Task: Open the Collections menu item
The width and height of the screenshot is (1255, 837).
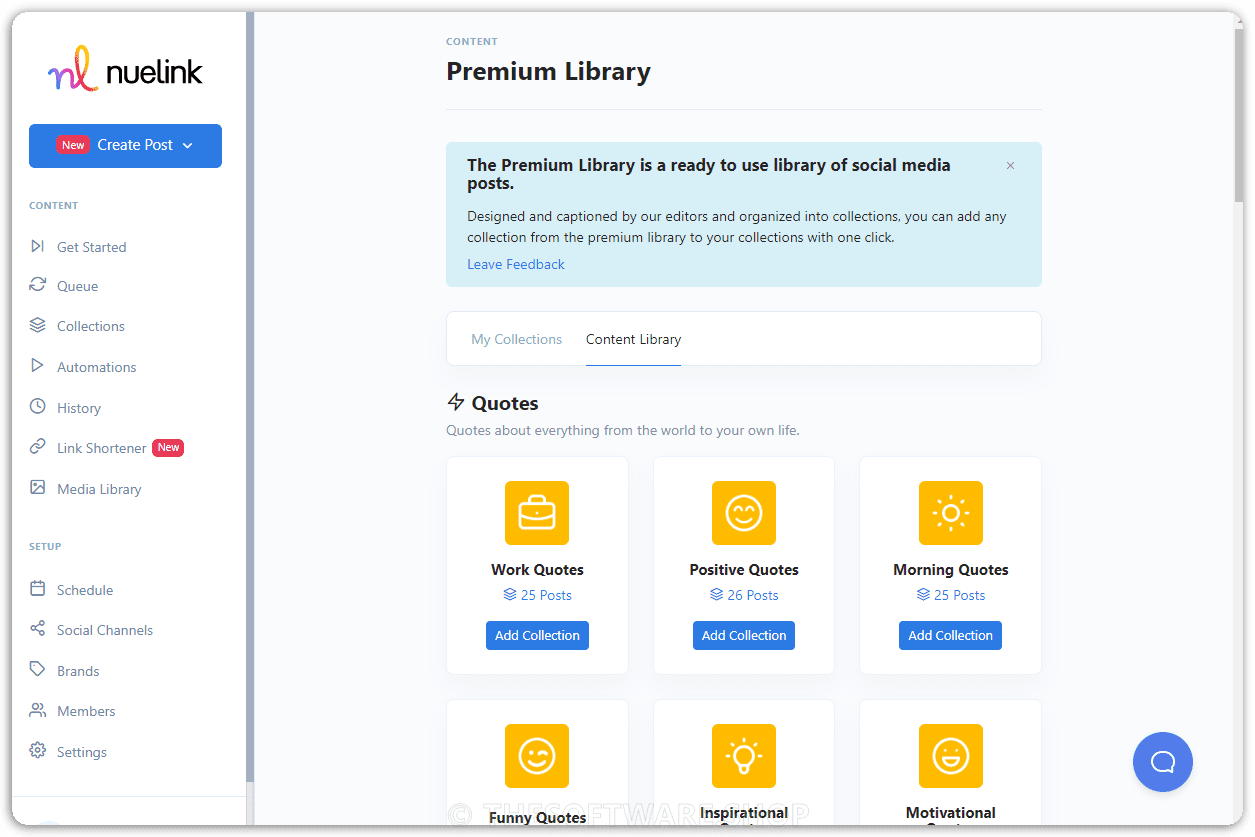Action: pos(91,326)
